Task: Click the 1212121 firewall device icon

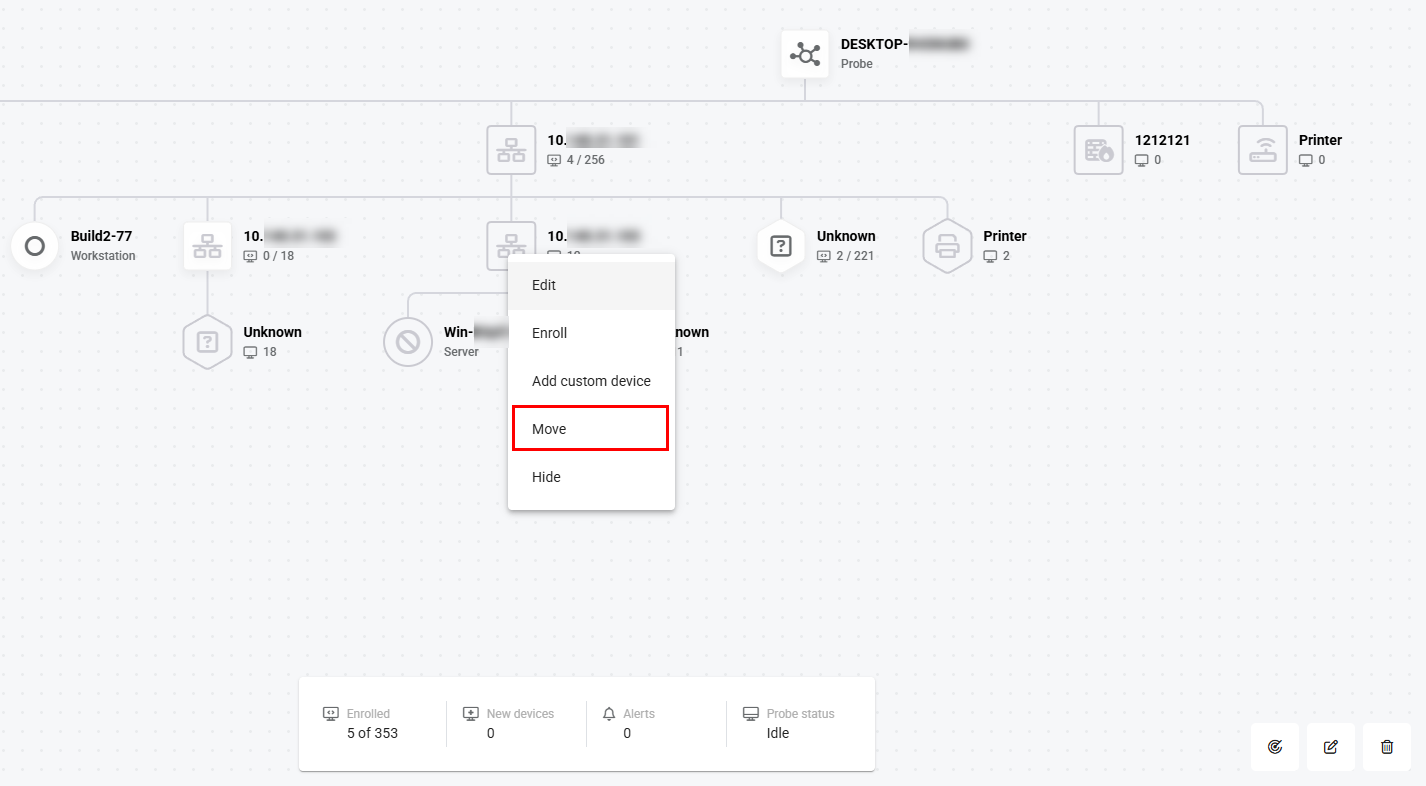Action: [x=1099, y=150]
